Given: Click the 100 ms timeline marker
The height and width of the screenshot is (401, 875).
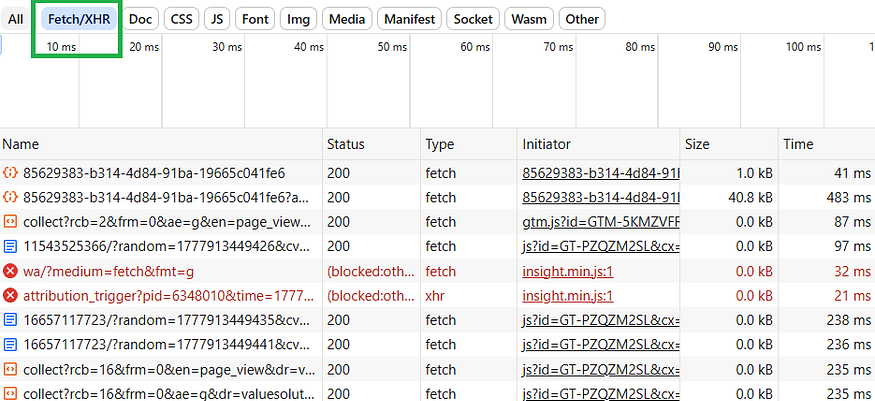Looking at the screenshot, I should click(x=804, y=47).
